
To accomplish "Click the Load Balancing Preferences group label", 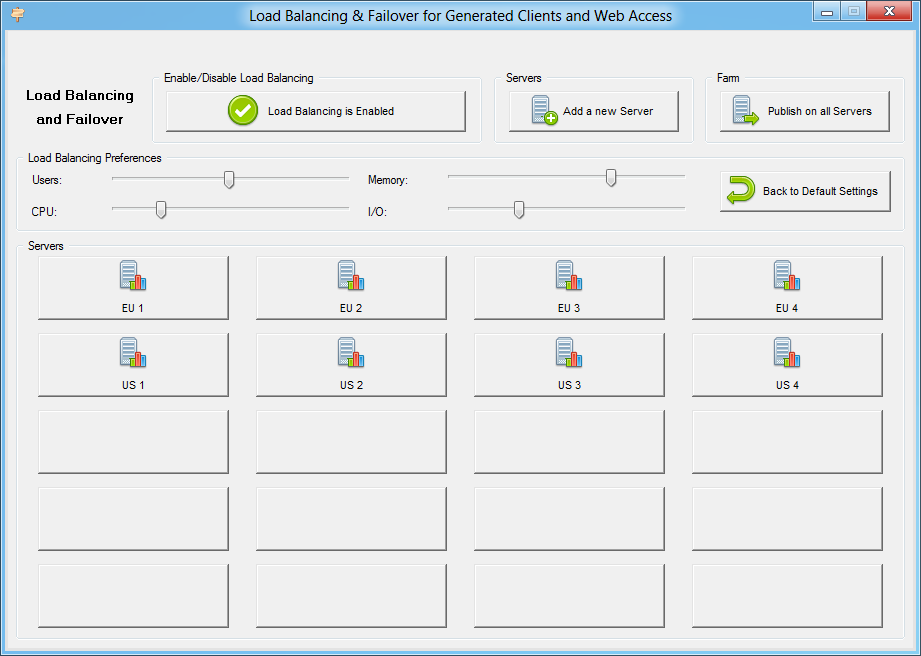I will pos(94,158).
